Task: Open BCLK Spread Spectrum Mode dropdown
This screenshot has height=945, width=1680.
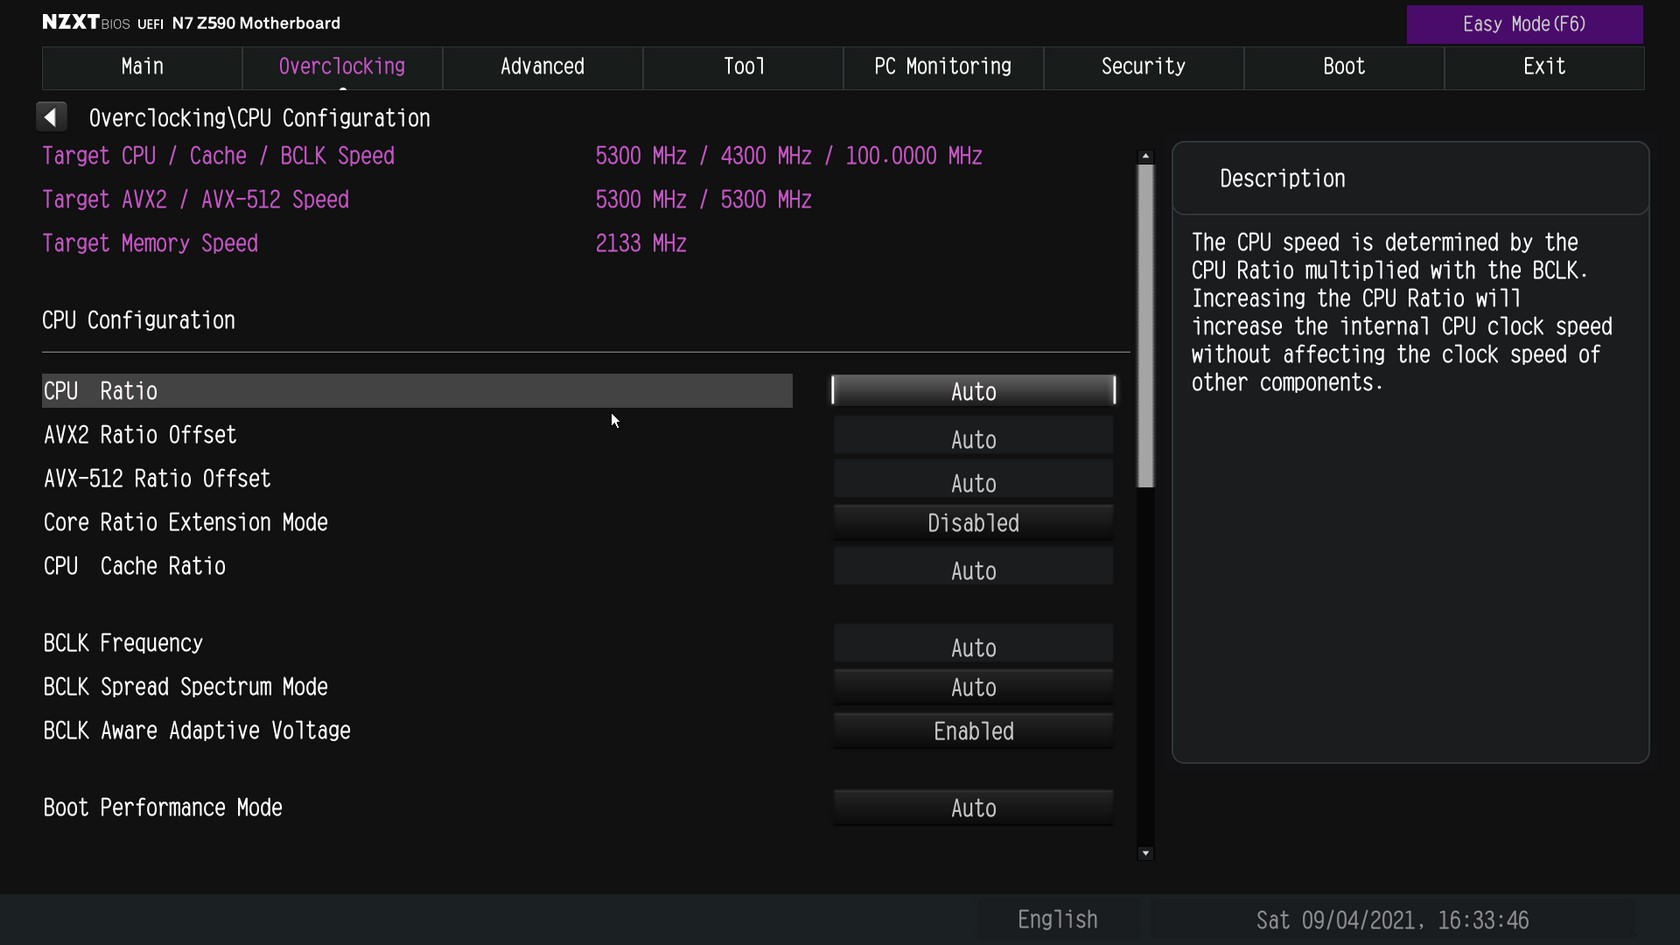Action: 973,687
